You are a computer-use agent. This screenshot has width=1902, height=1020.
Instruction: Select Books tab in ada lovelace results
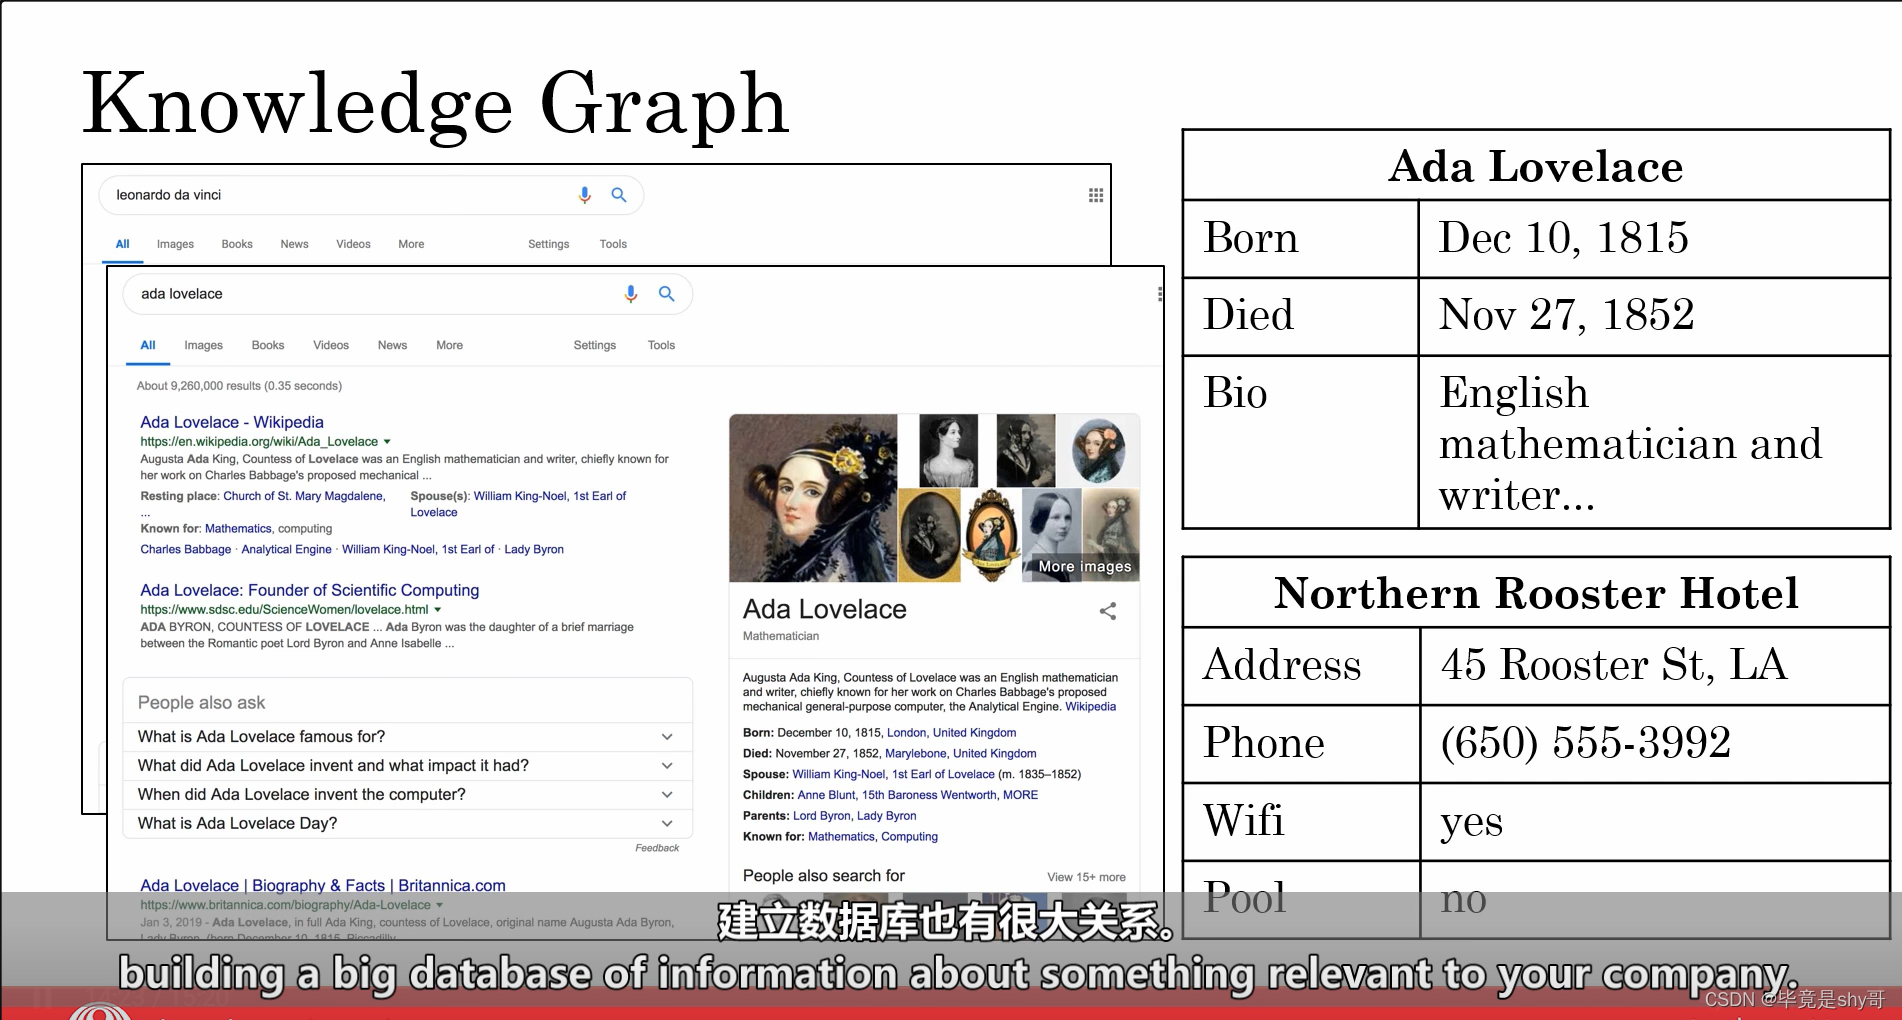pyautogui.click(x=268, y=345)
